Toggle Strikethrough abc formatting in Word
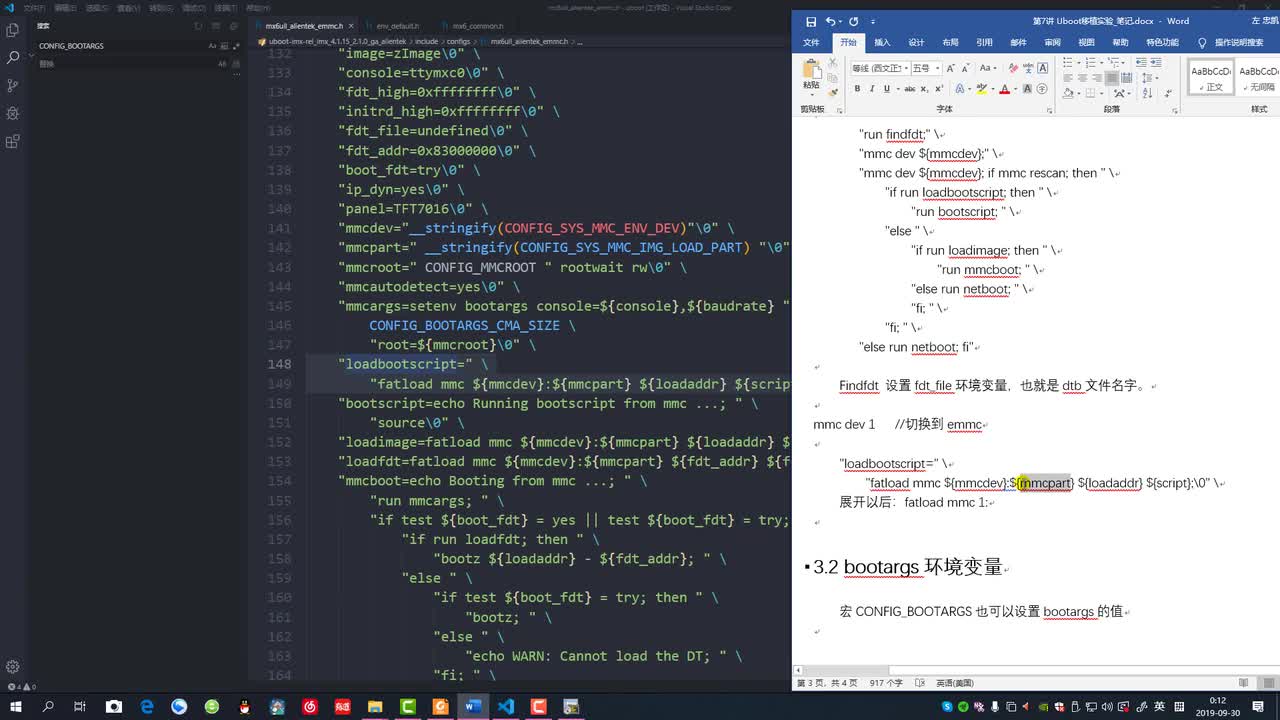Viewport: 1280px width, 720px height. point(910,88)
